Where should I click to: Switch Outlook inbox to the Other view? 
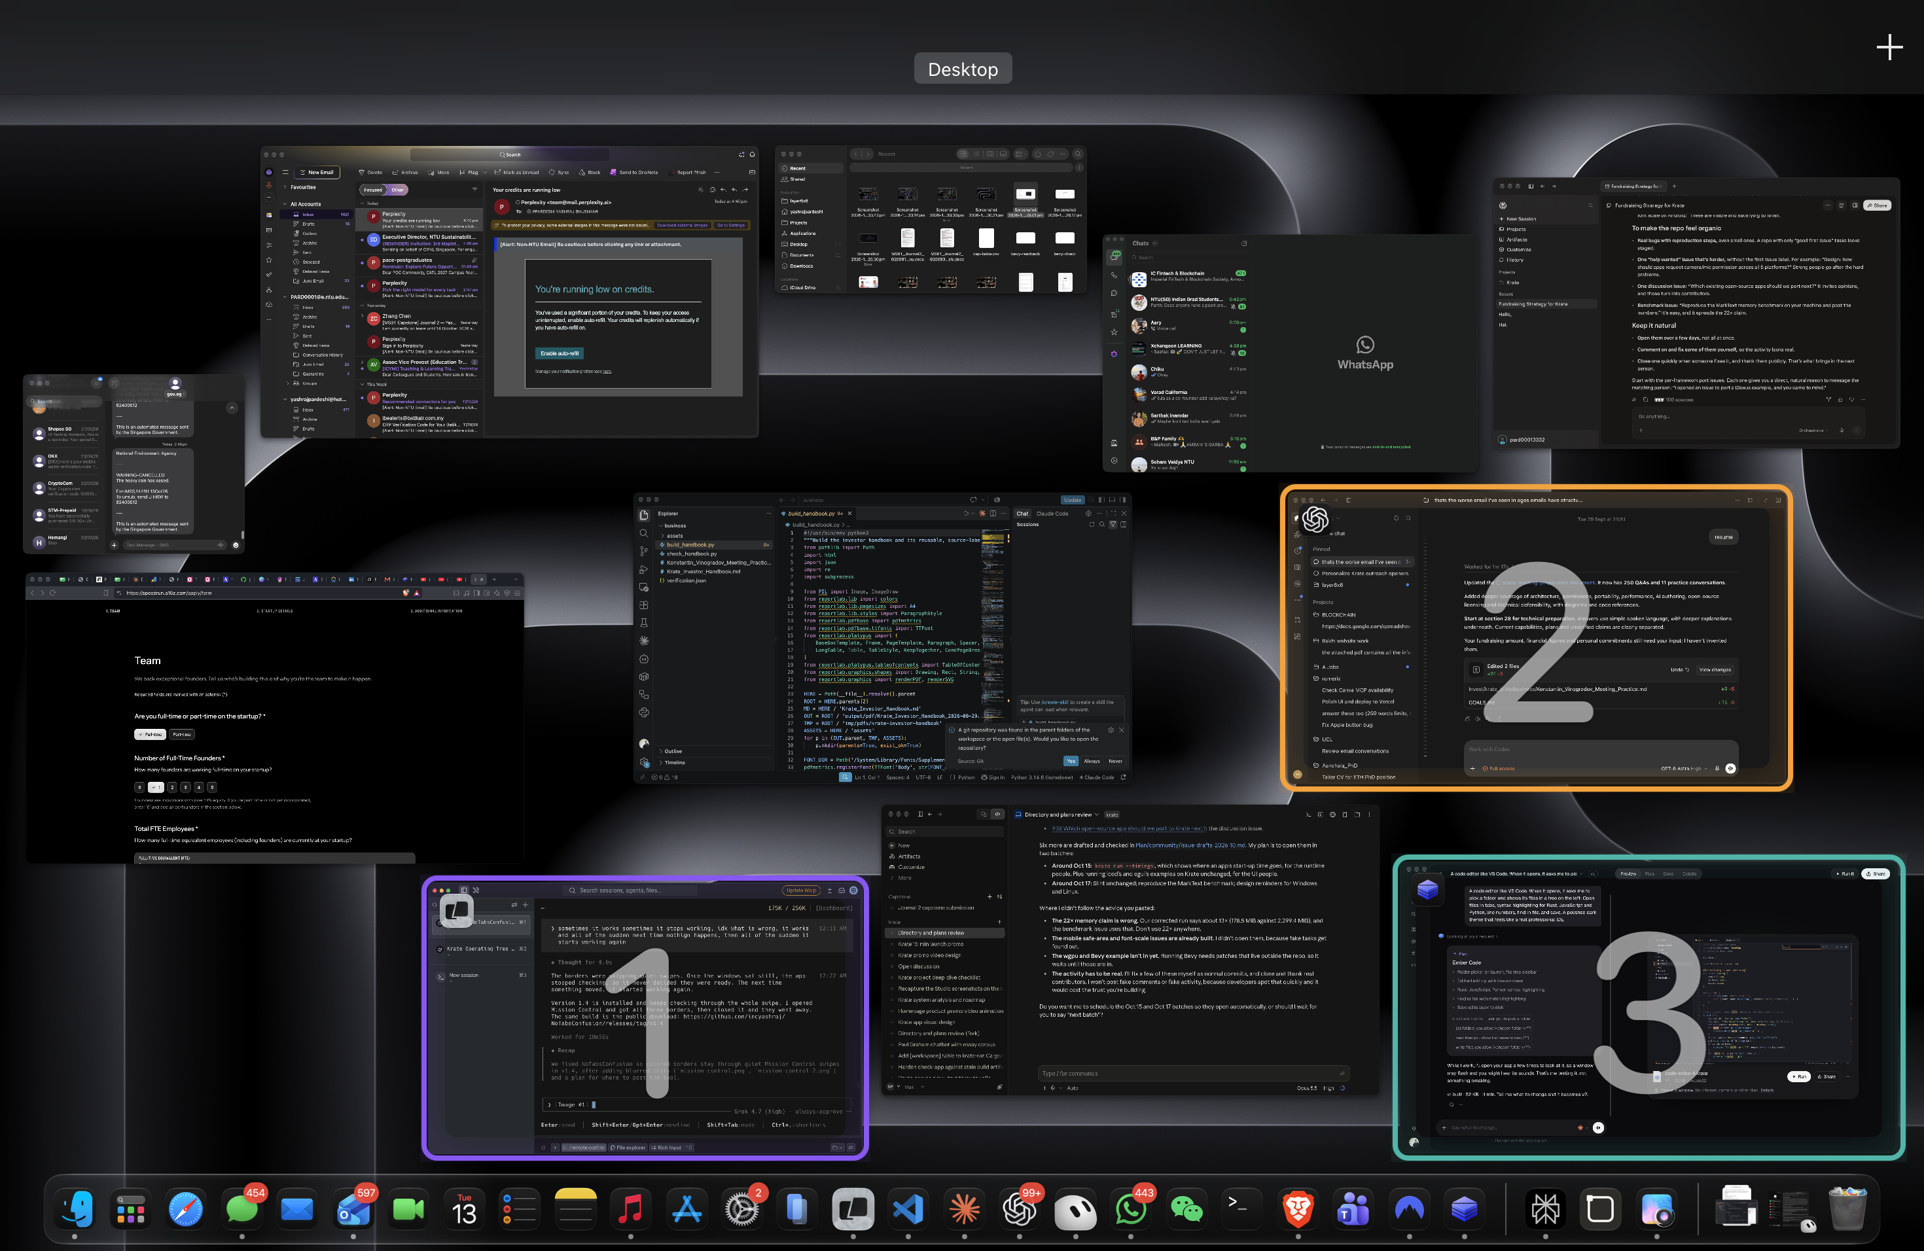(397, 189)
